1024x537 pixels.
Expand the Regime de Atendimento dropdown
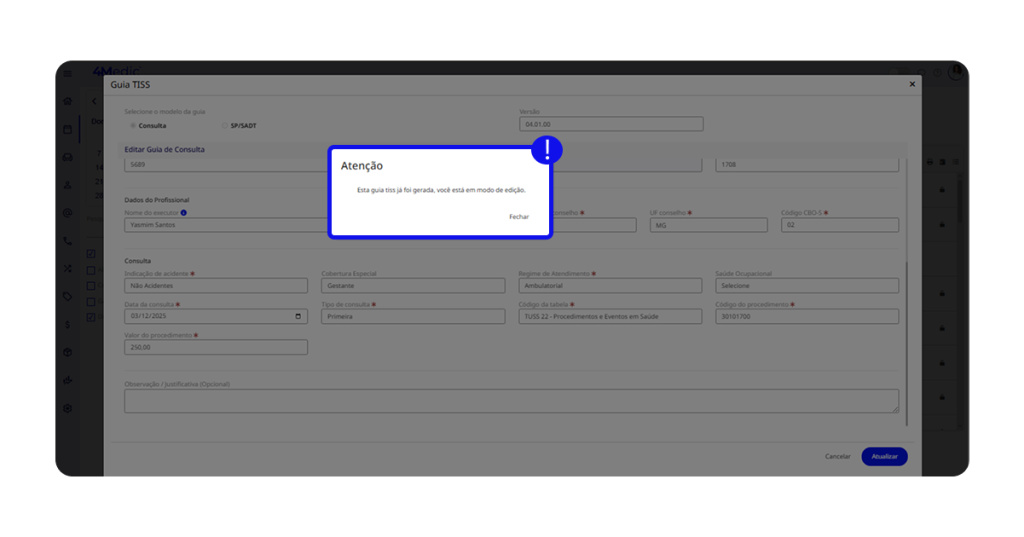pyautogui.click(x=609, y=286)
